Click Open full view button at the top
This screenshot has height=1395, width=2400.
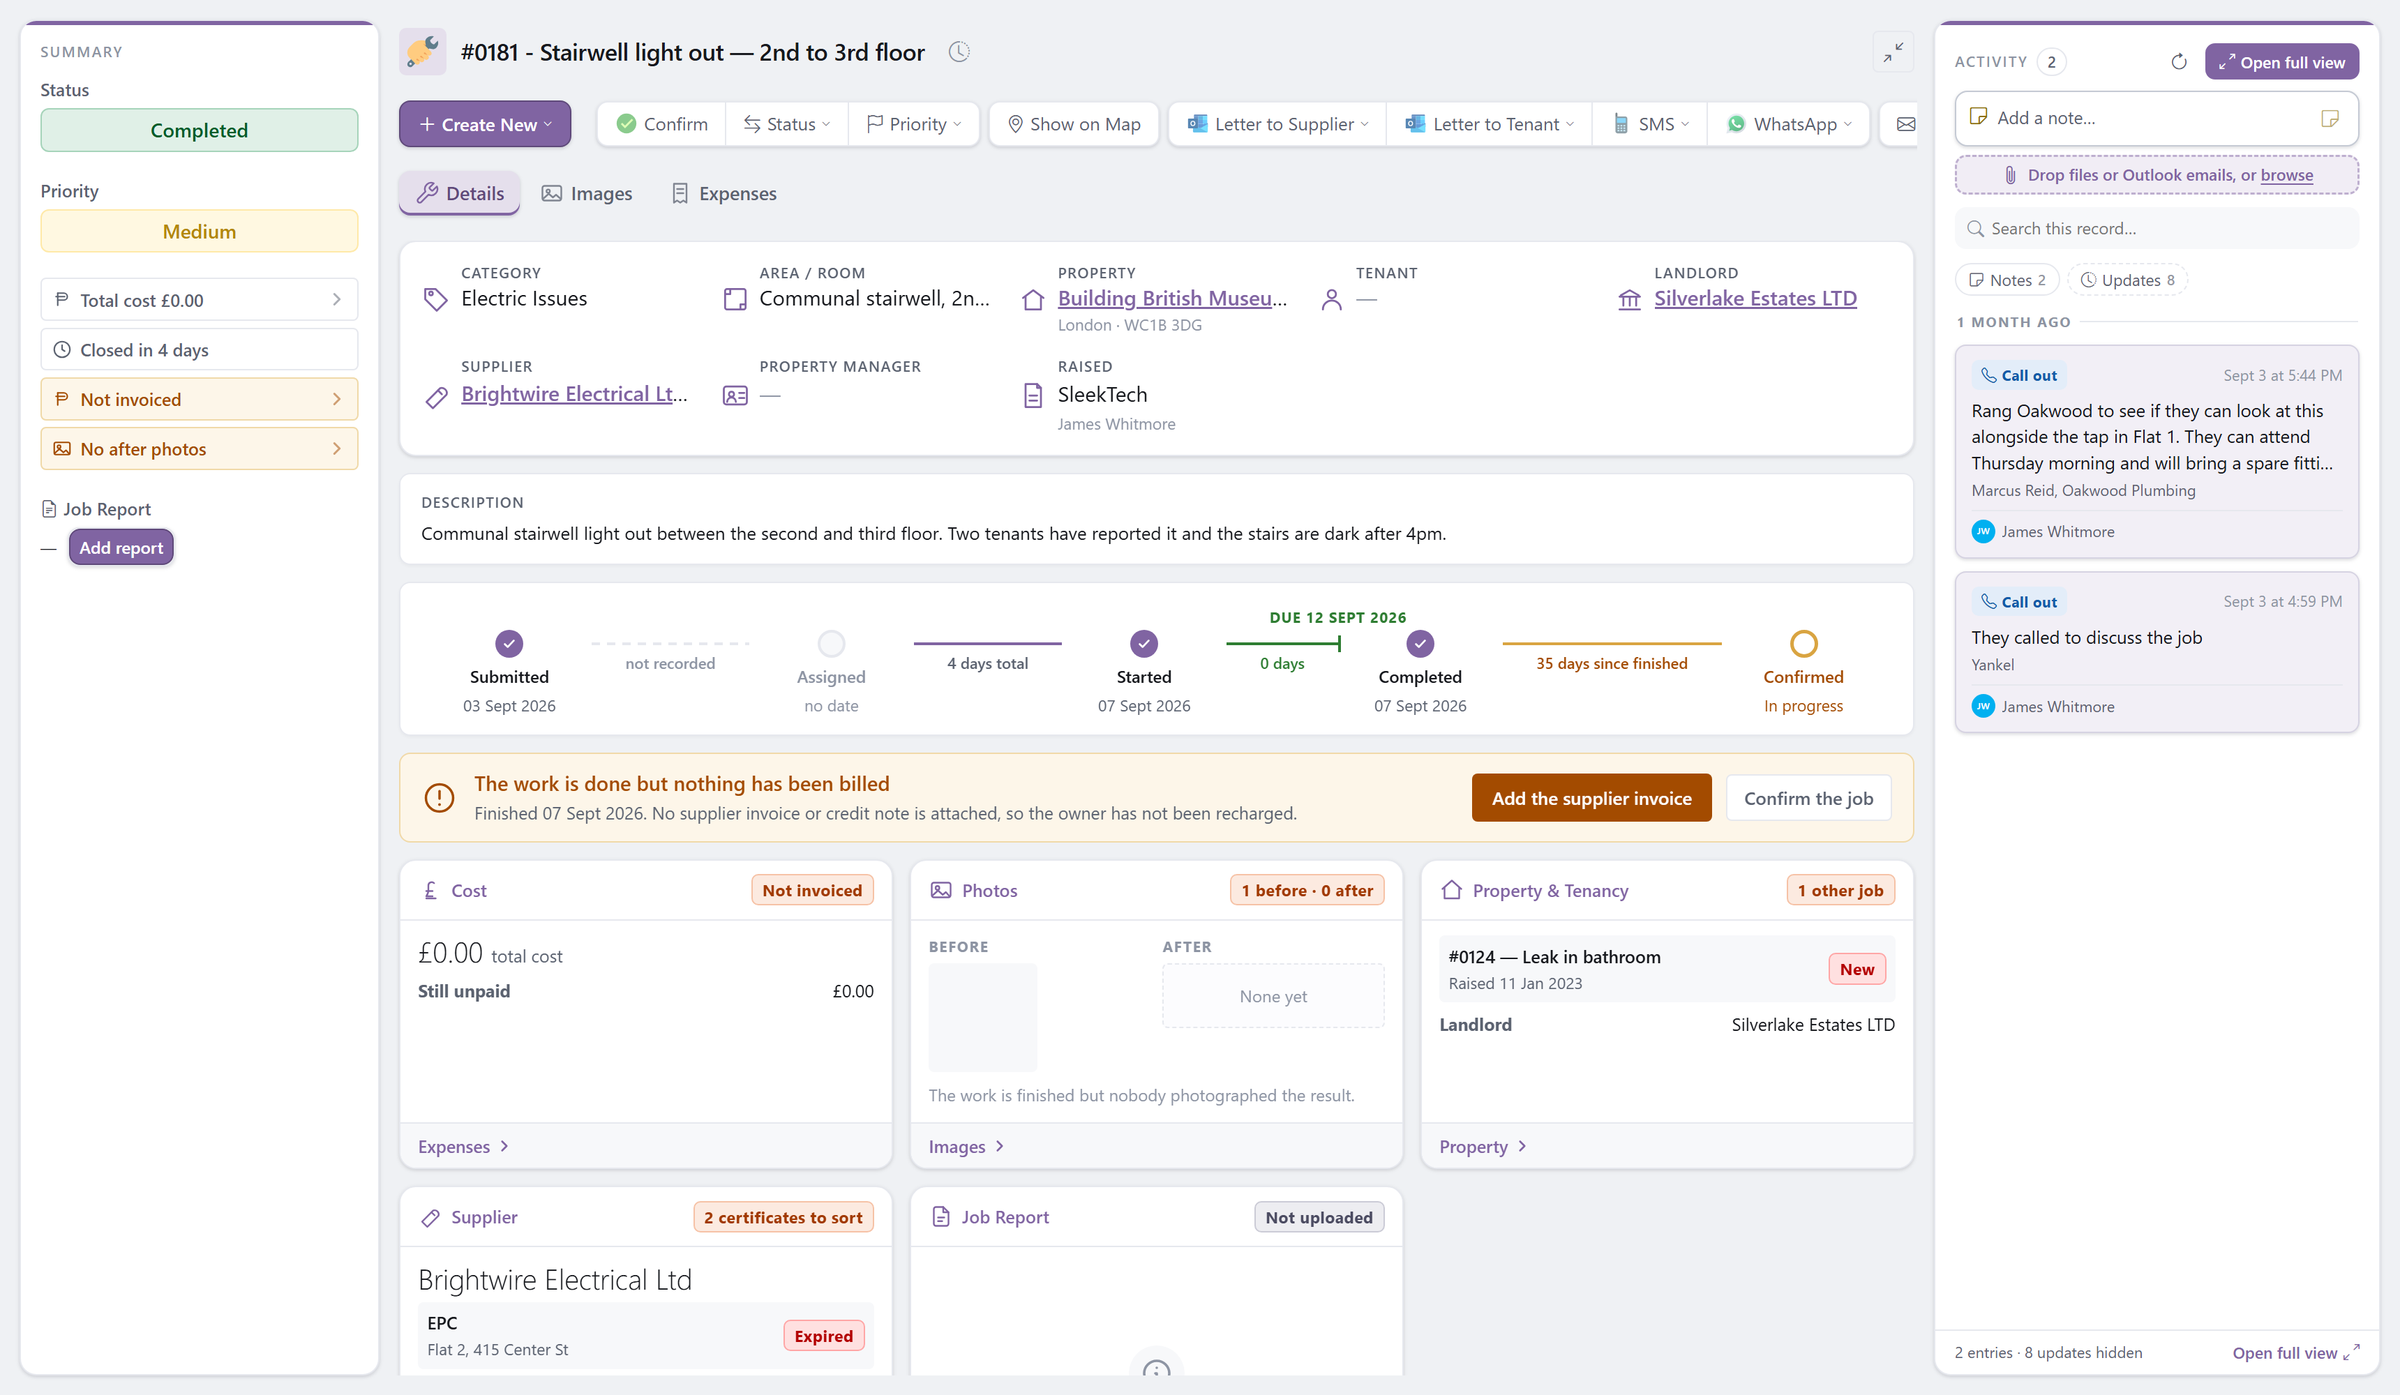[x=2282, y=62]
